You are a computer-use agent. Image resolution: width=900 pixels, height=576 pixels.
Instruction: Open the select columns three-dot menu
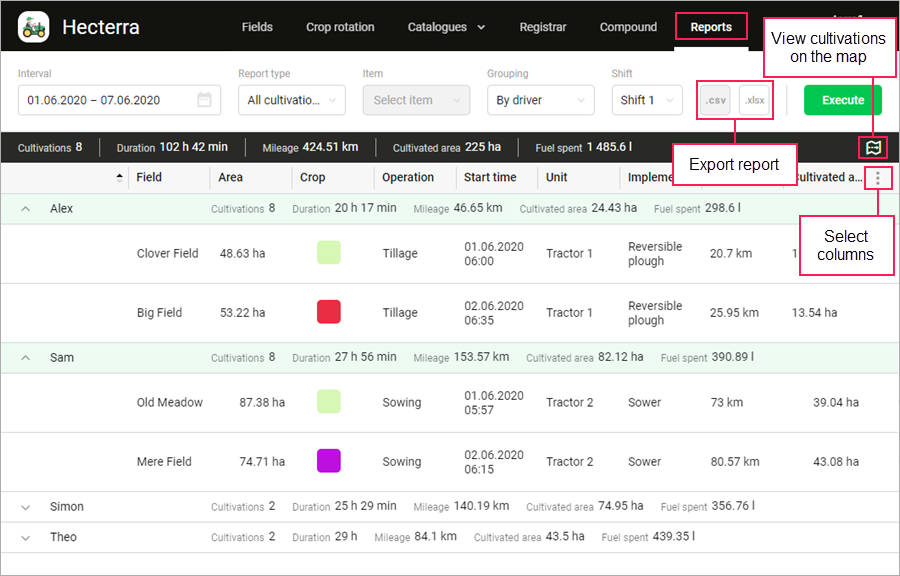[x=877, y=178]
